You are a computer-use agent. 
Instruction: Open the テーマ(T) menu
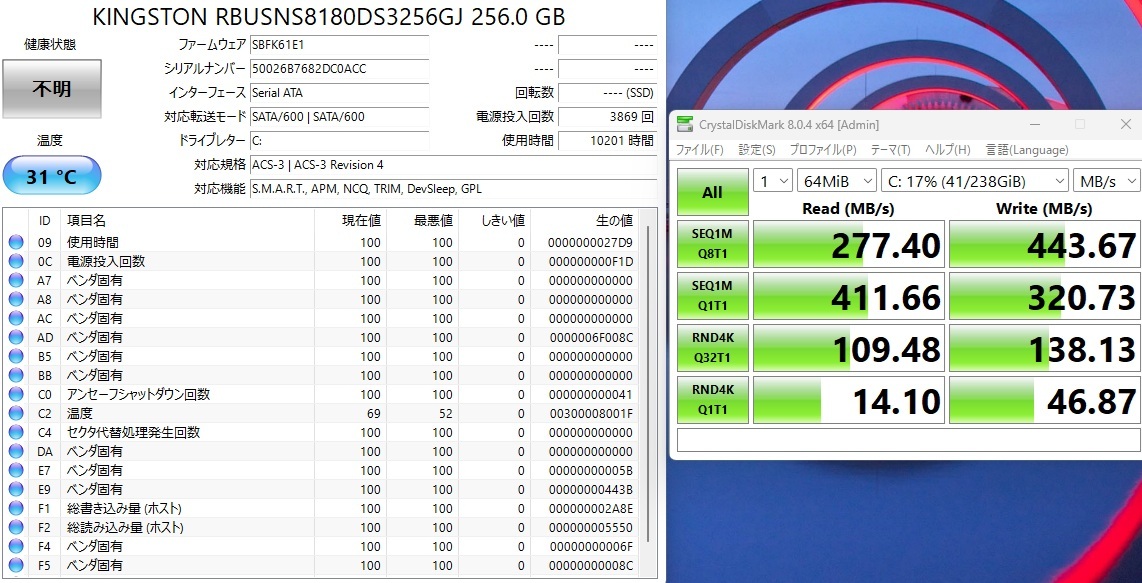pos(891,150)
